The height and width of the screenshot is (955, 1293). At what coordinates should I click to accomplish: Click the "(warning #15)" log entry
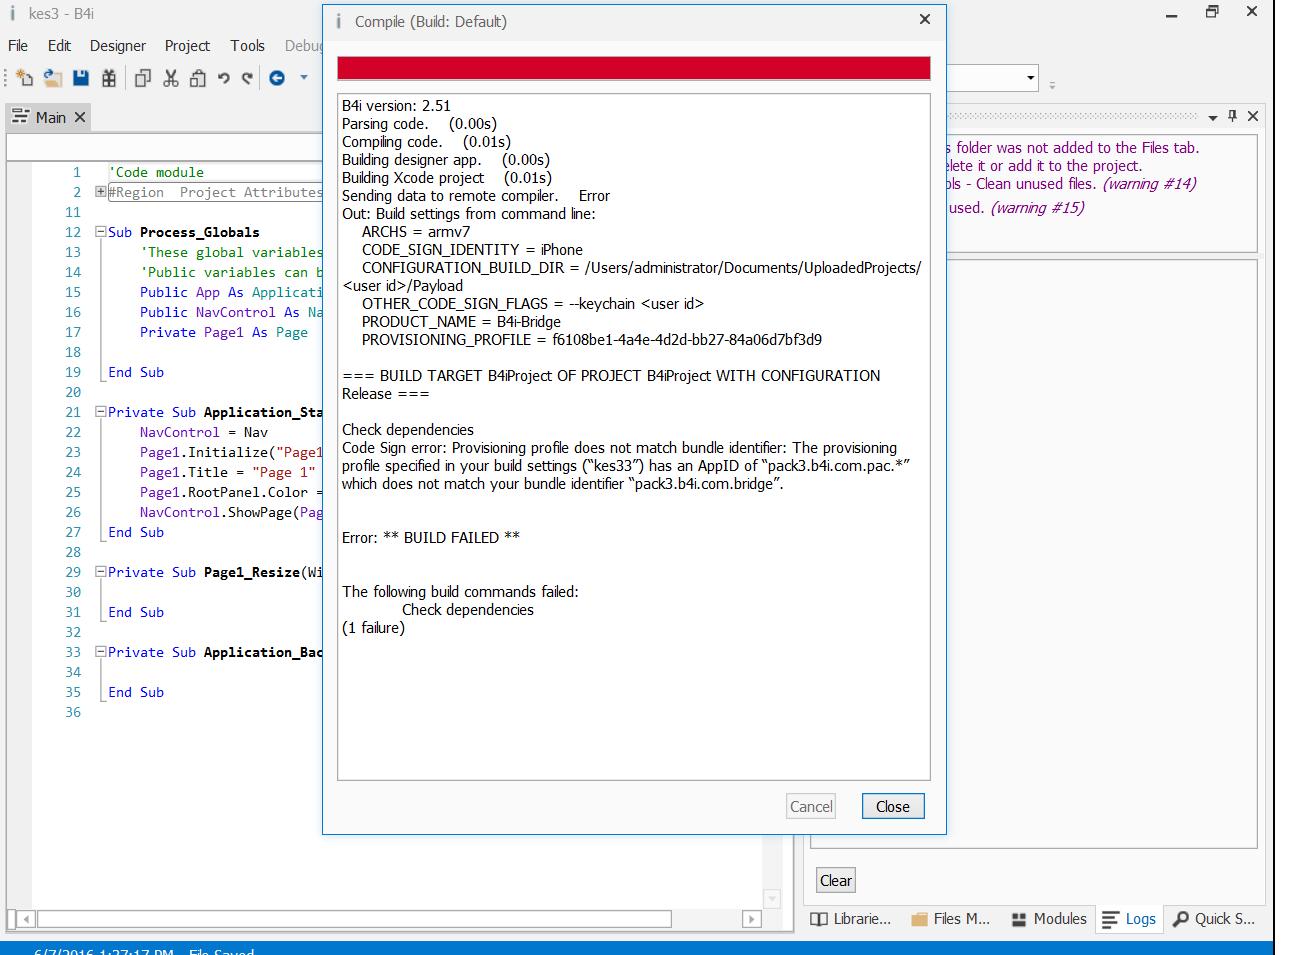(1037, 208)
